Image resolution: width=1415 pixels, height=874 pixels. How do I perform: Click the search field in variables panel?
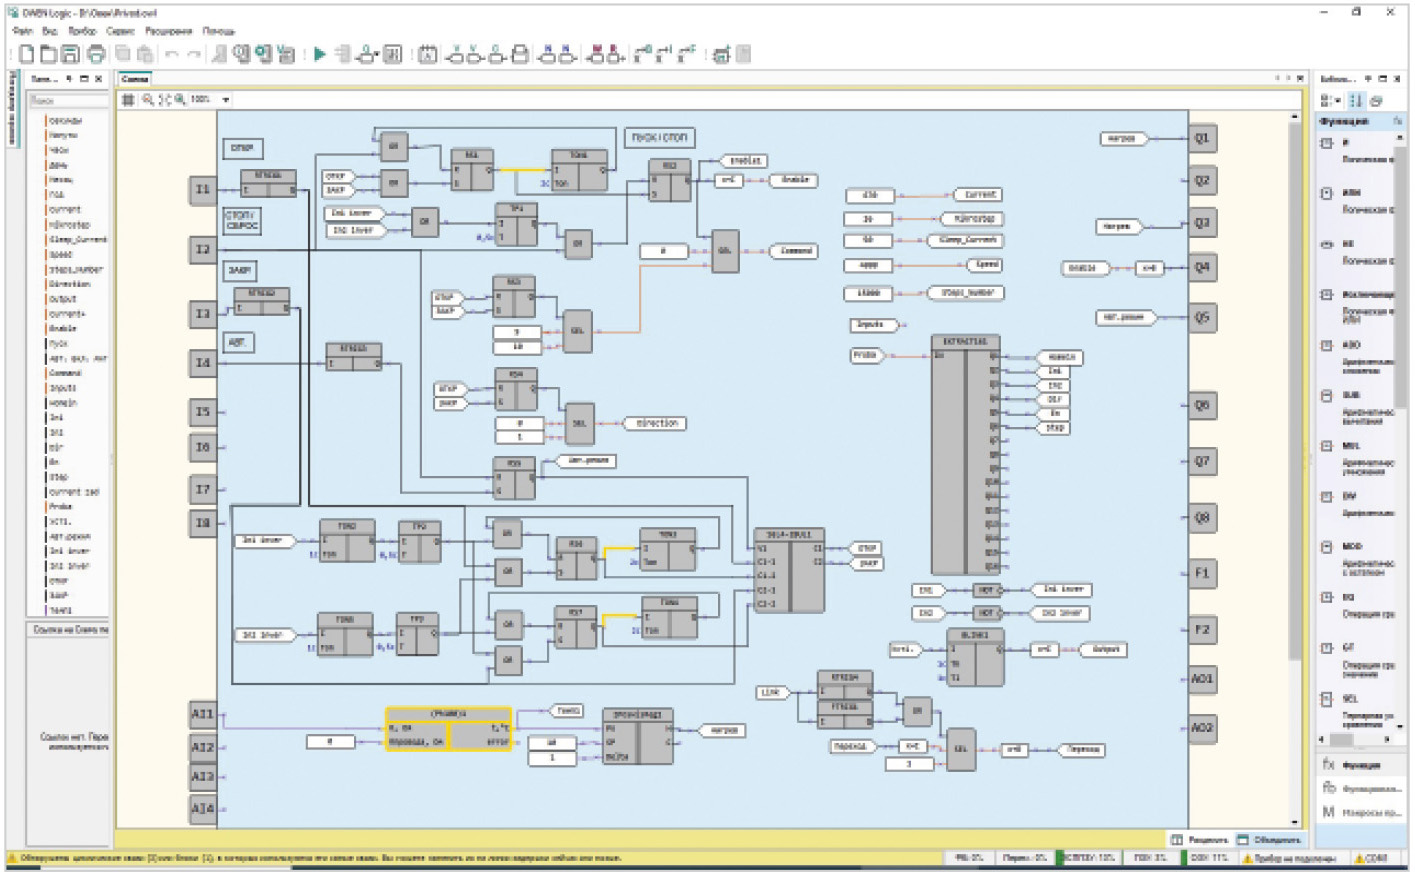(x=68, y=101)
